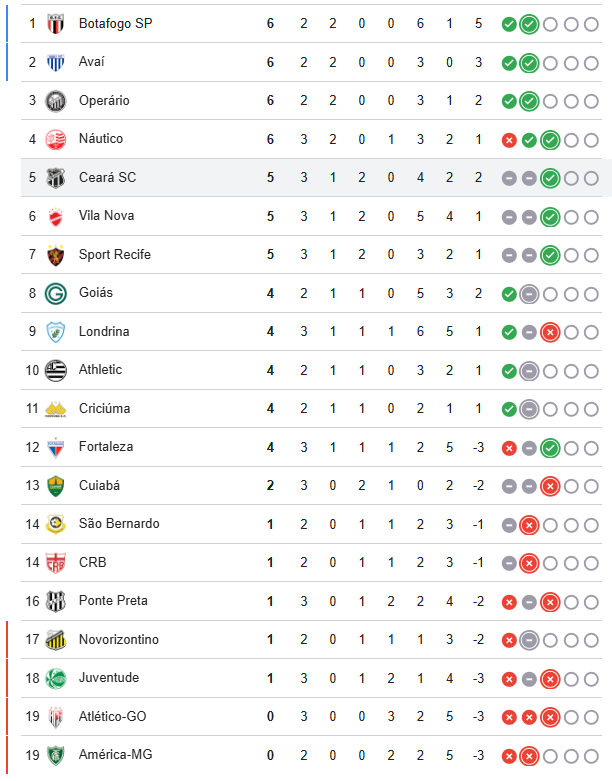Screen dimensions: 612x781
Task: Click Náutico's first red loss result icon
Action: click(x=509, y=140)
